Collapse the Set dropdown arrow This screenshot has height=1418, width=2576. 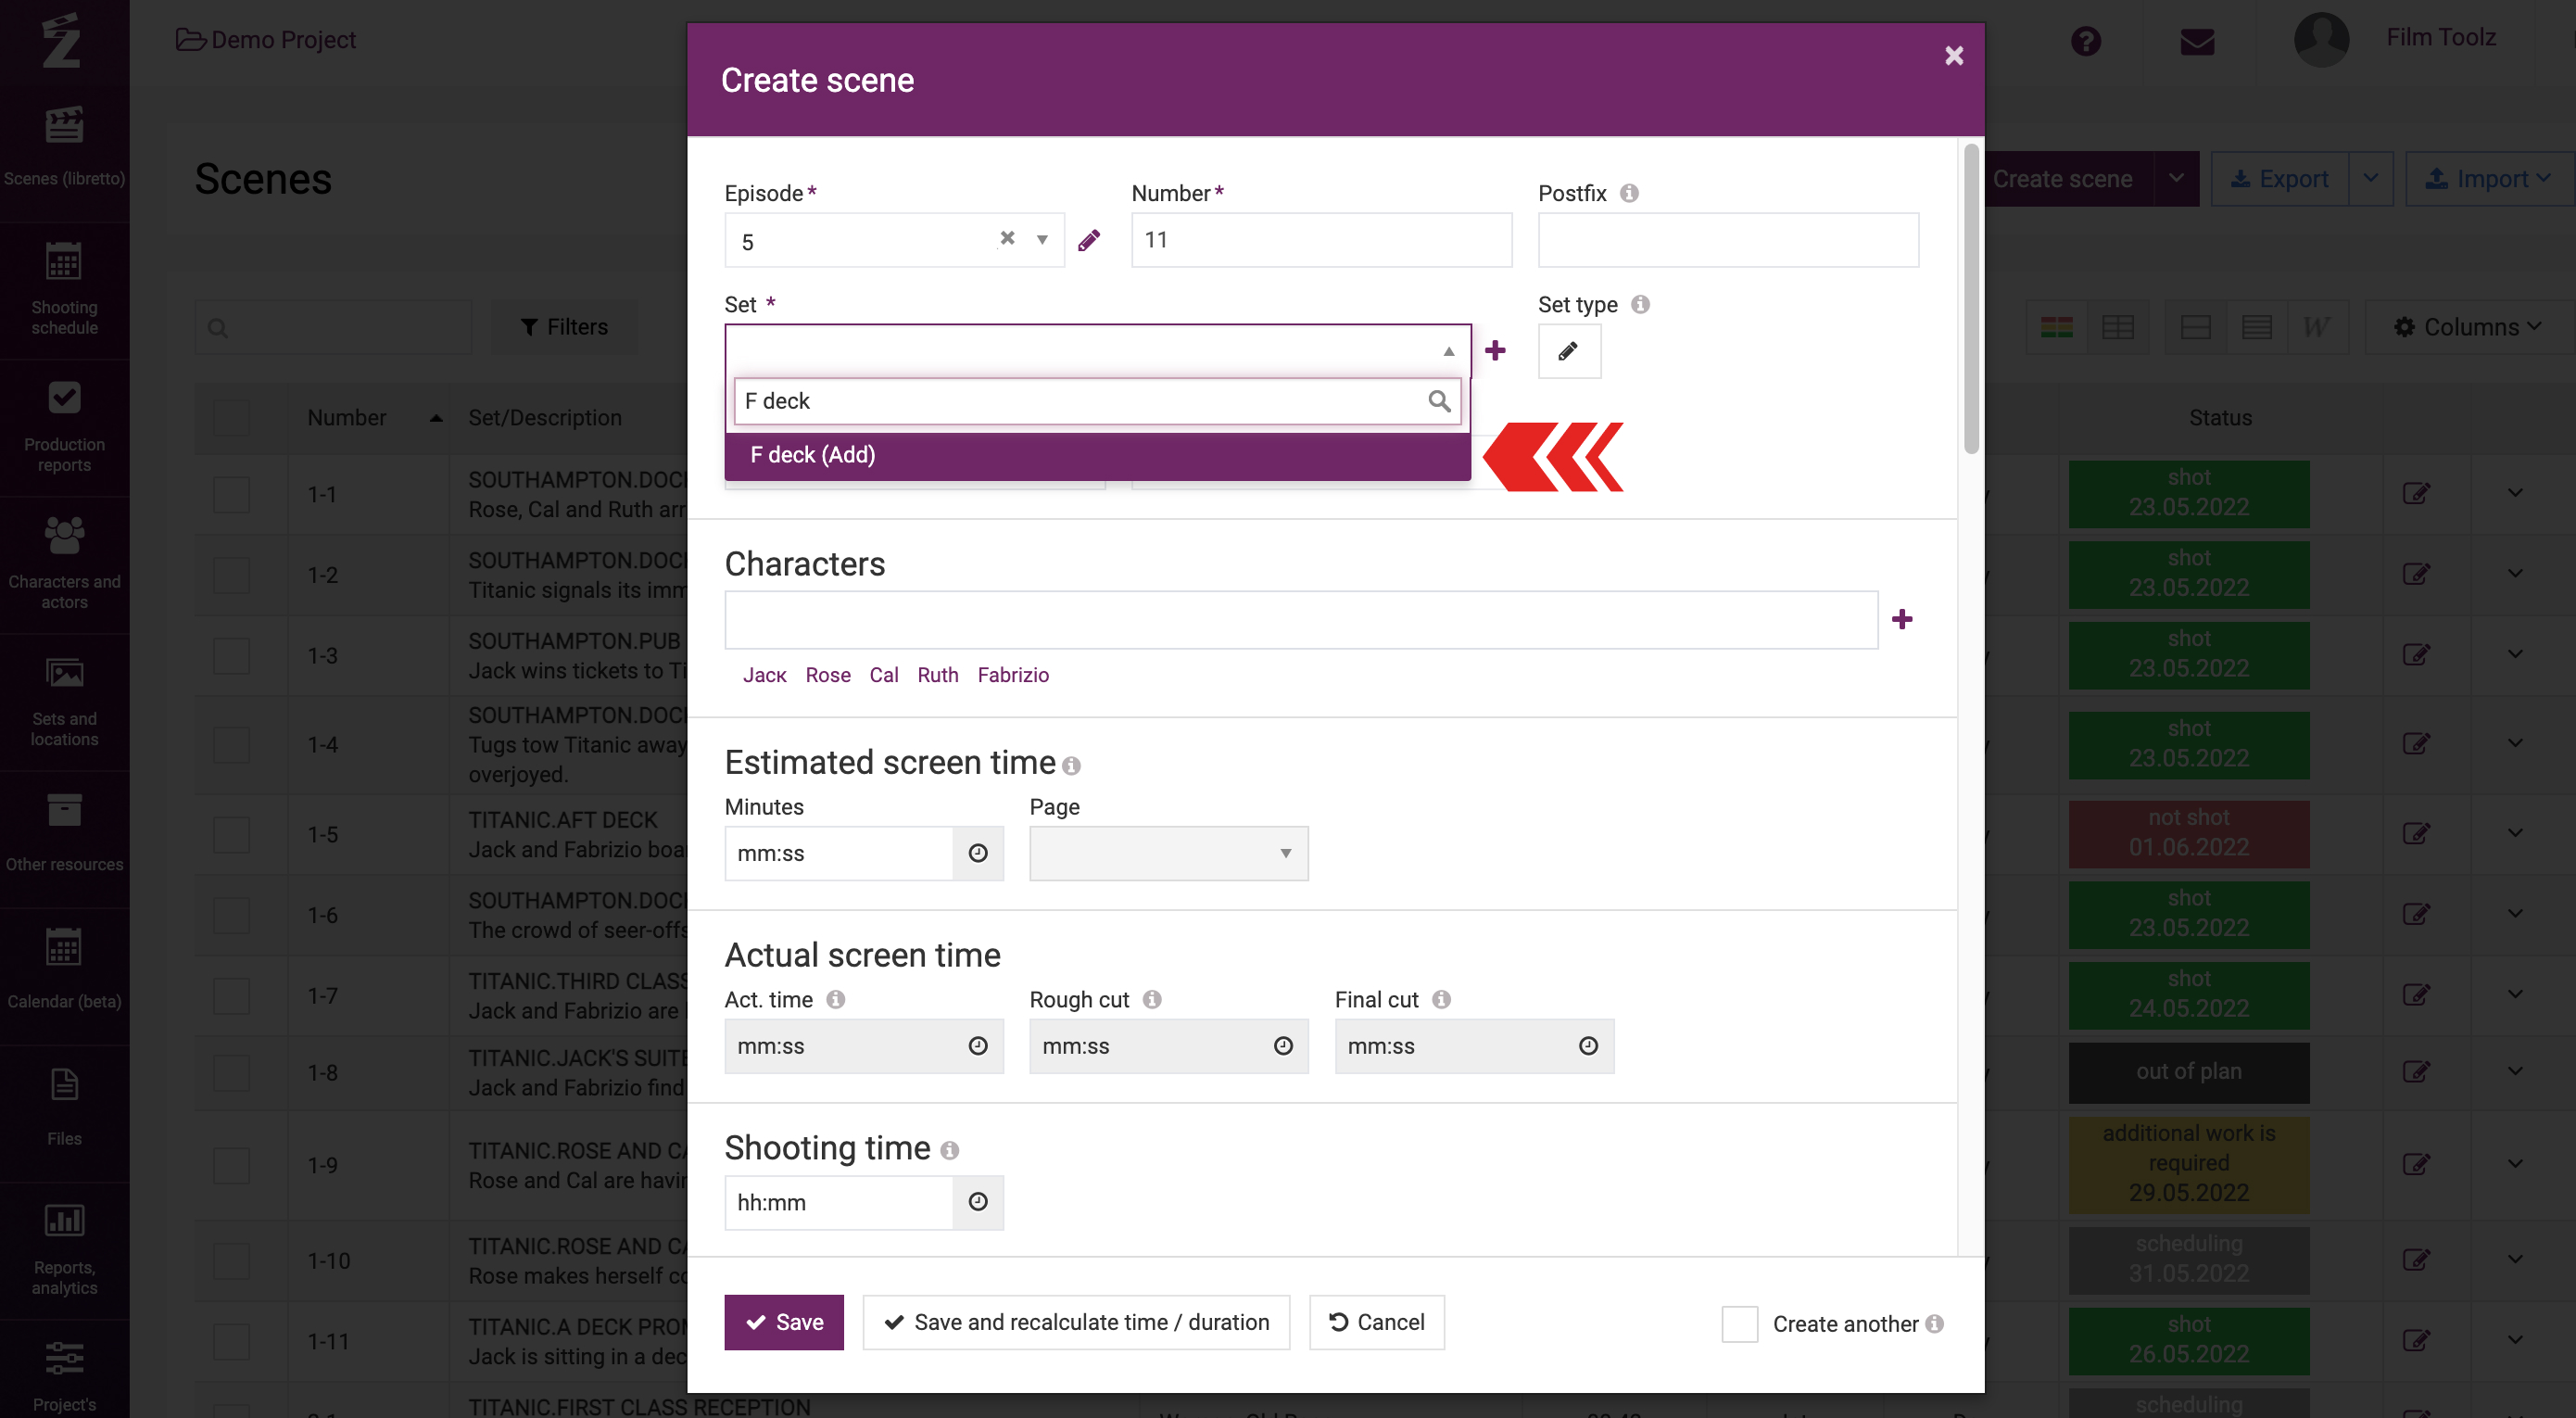(x=1448, y=351)
